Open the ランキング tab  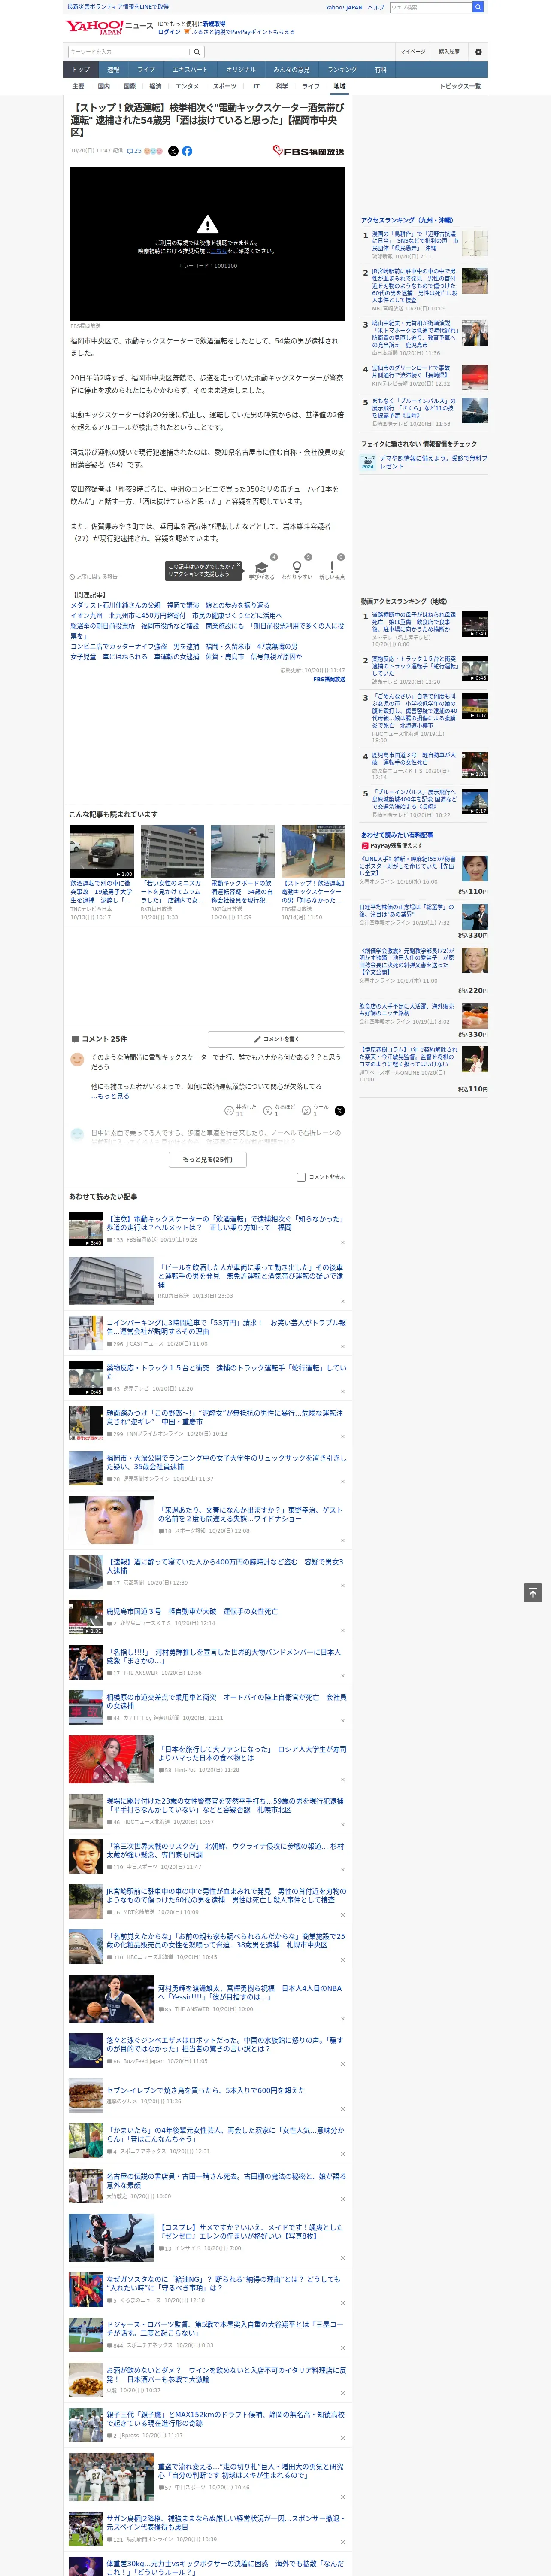point(342,70)
